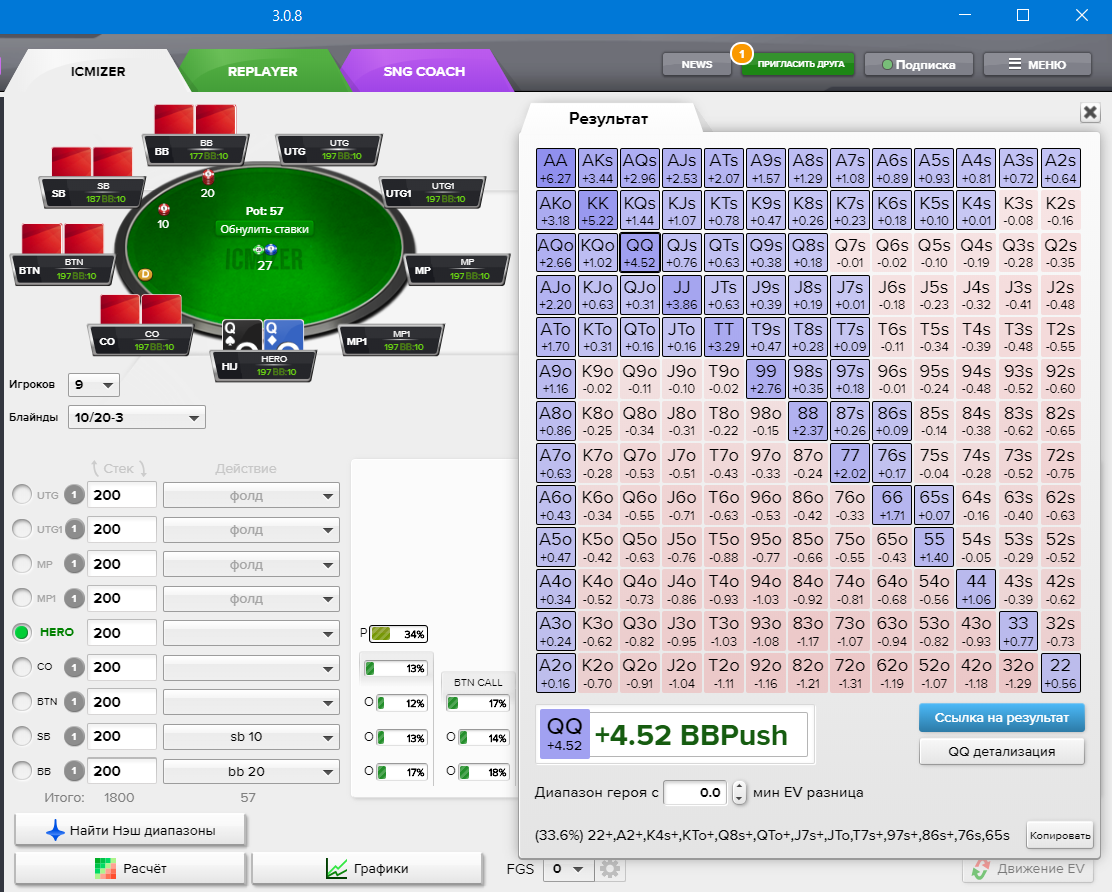The width and height of the screenshot is (1112, 892).
Task: Click the stack circle icon beside BTN
Action: [74, 702]
